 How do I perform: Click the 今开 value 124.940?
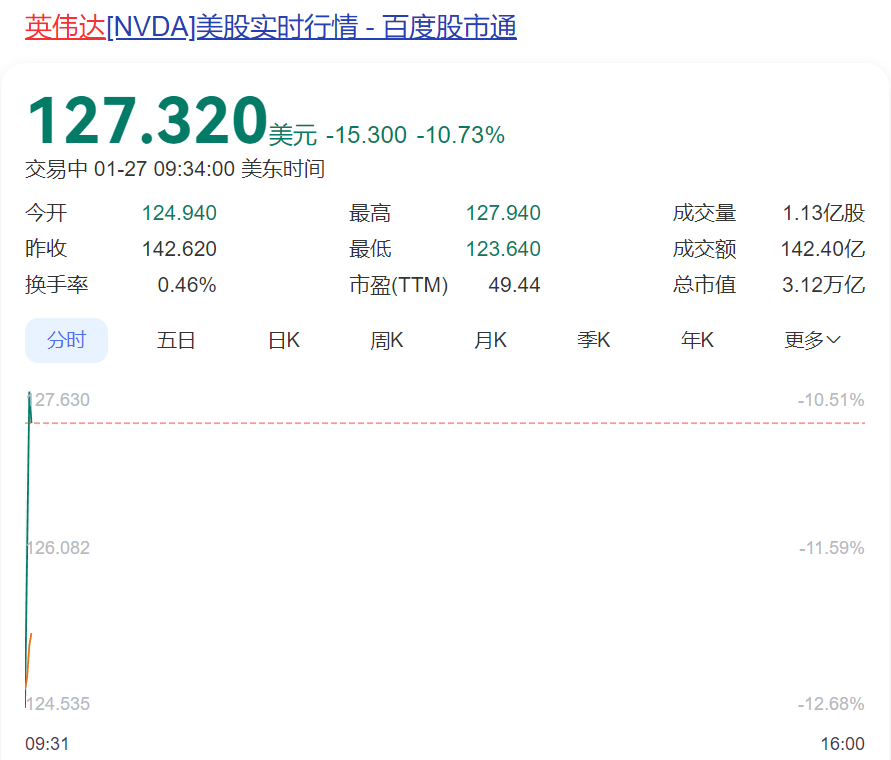click(x=179, y=213)
